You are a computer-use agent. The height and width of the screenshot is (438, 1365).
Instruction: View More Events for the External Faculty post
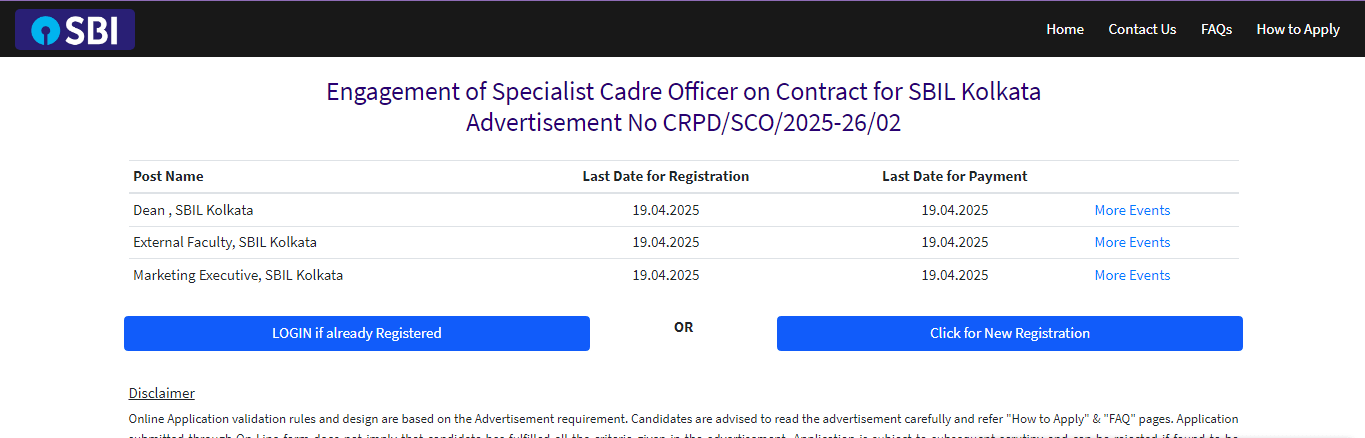tap(1132, 242)
